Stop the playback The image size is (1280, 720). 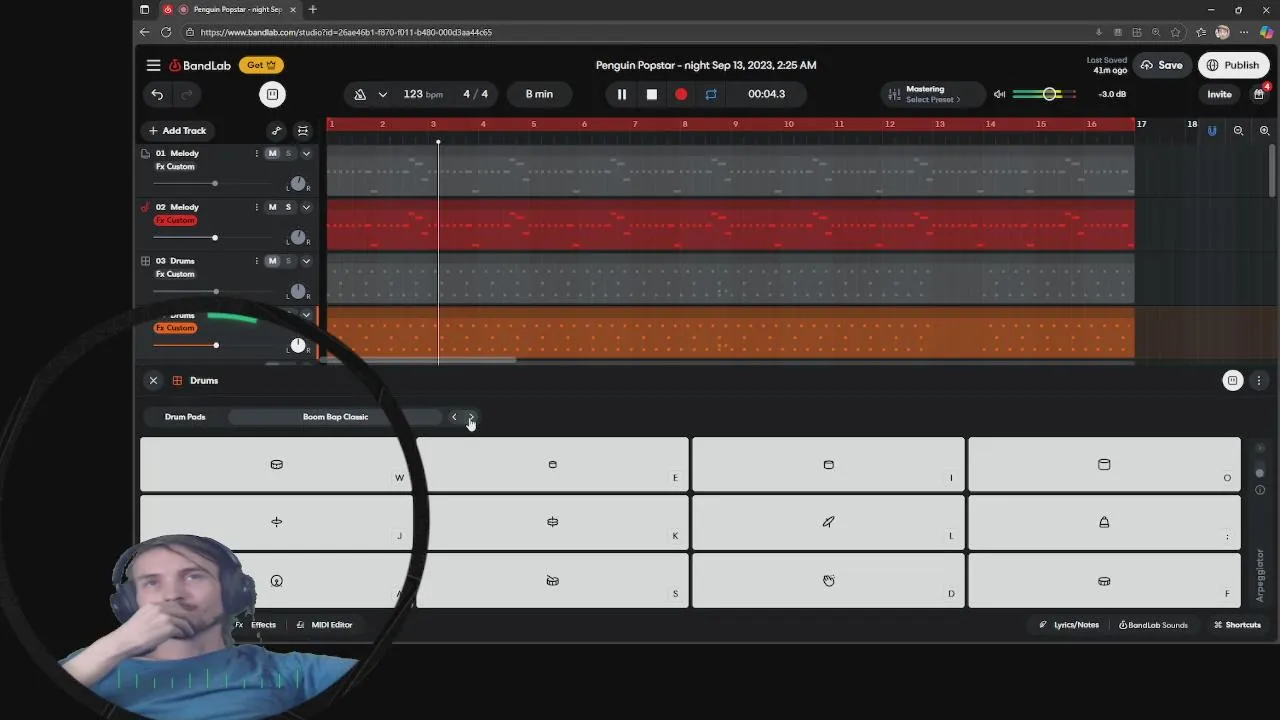tap(651, 94)
